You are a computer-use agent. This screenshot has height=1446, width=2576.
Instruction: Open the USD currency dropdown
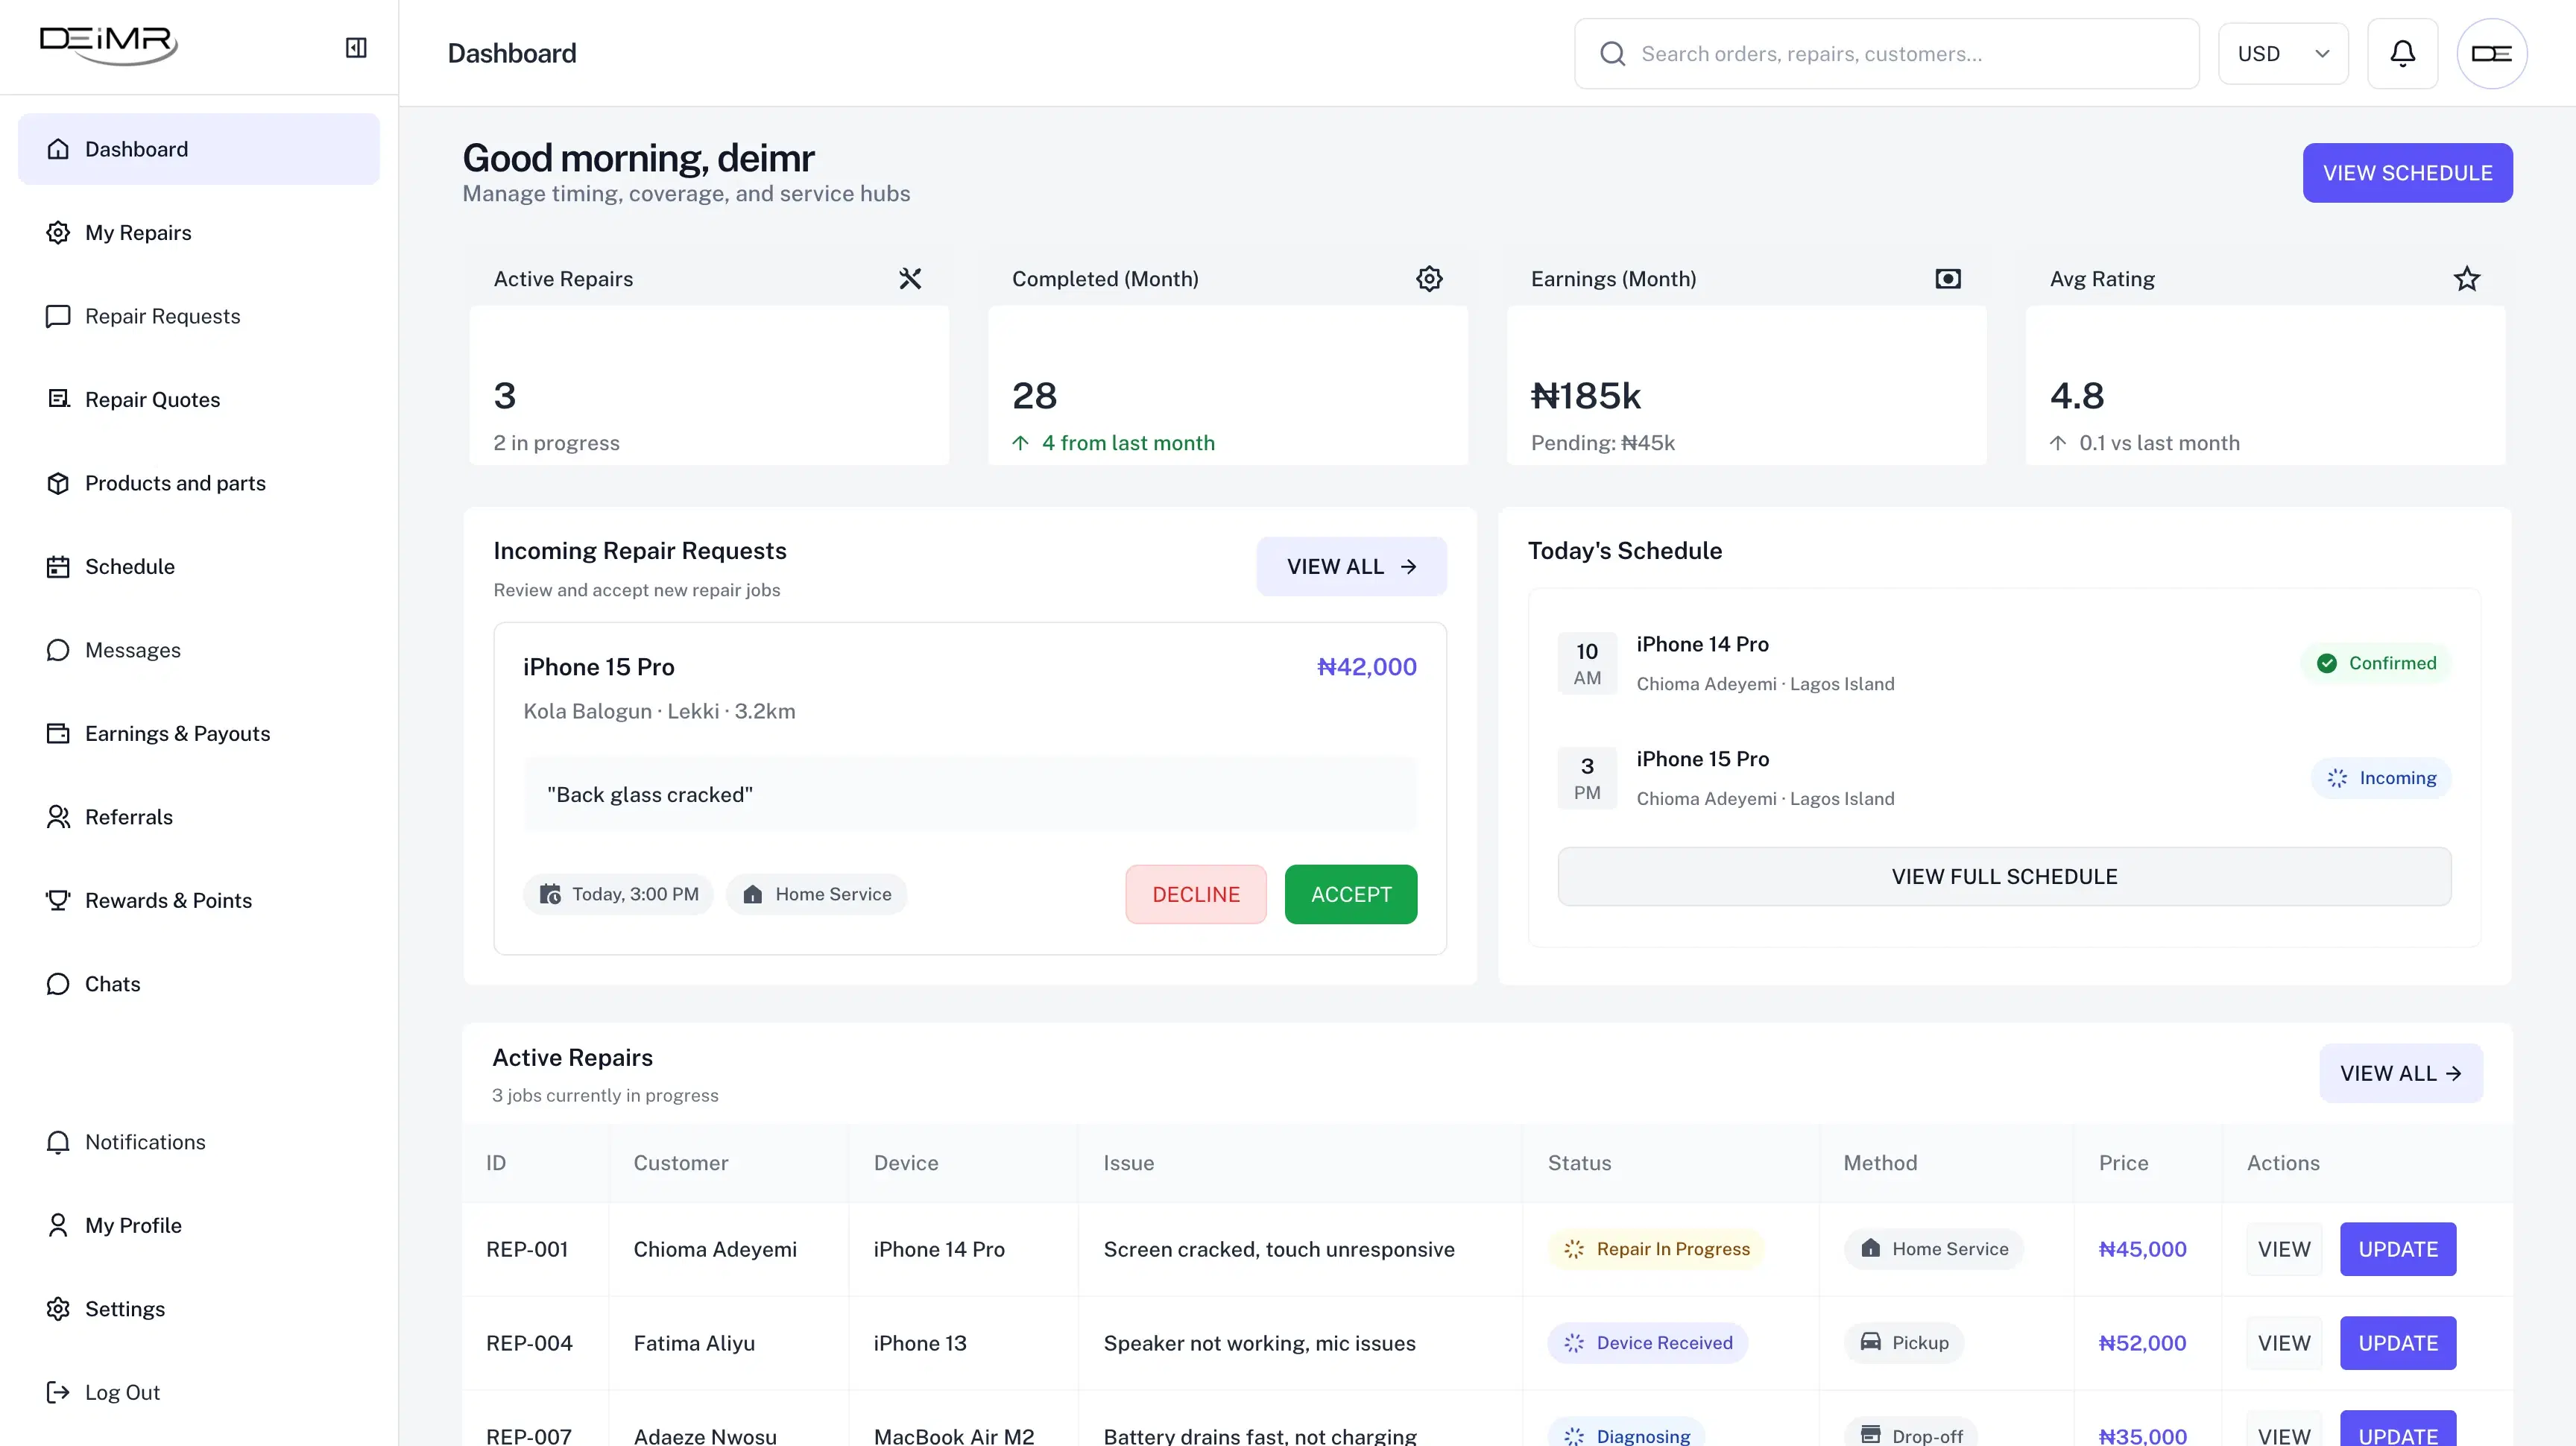click(x=2283, y=53)
